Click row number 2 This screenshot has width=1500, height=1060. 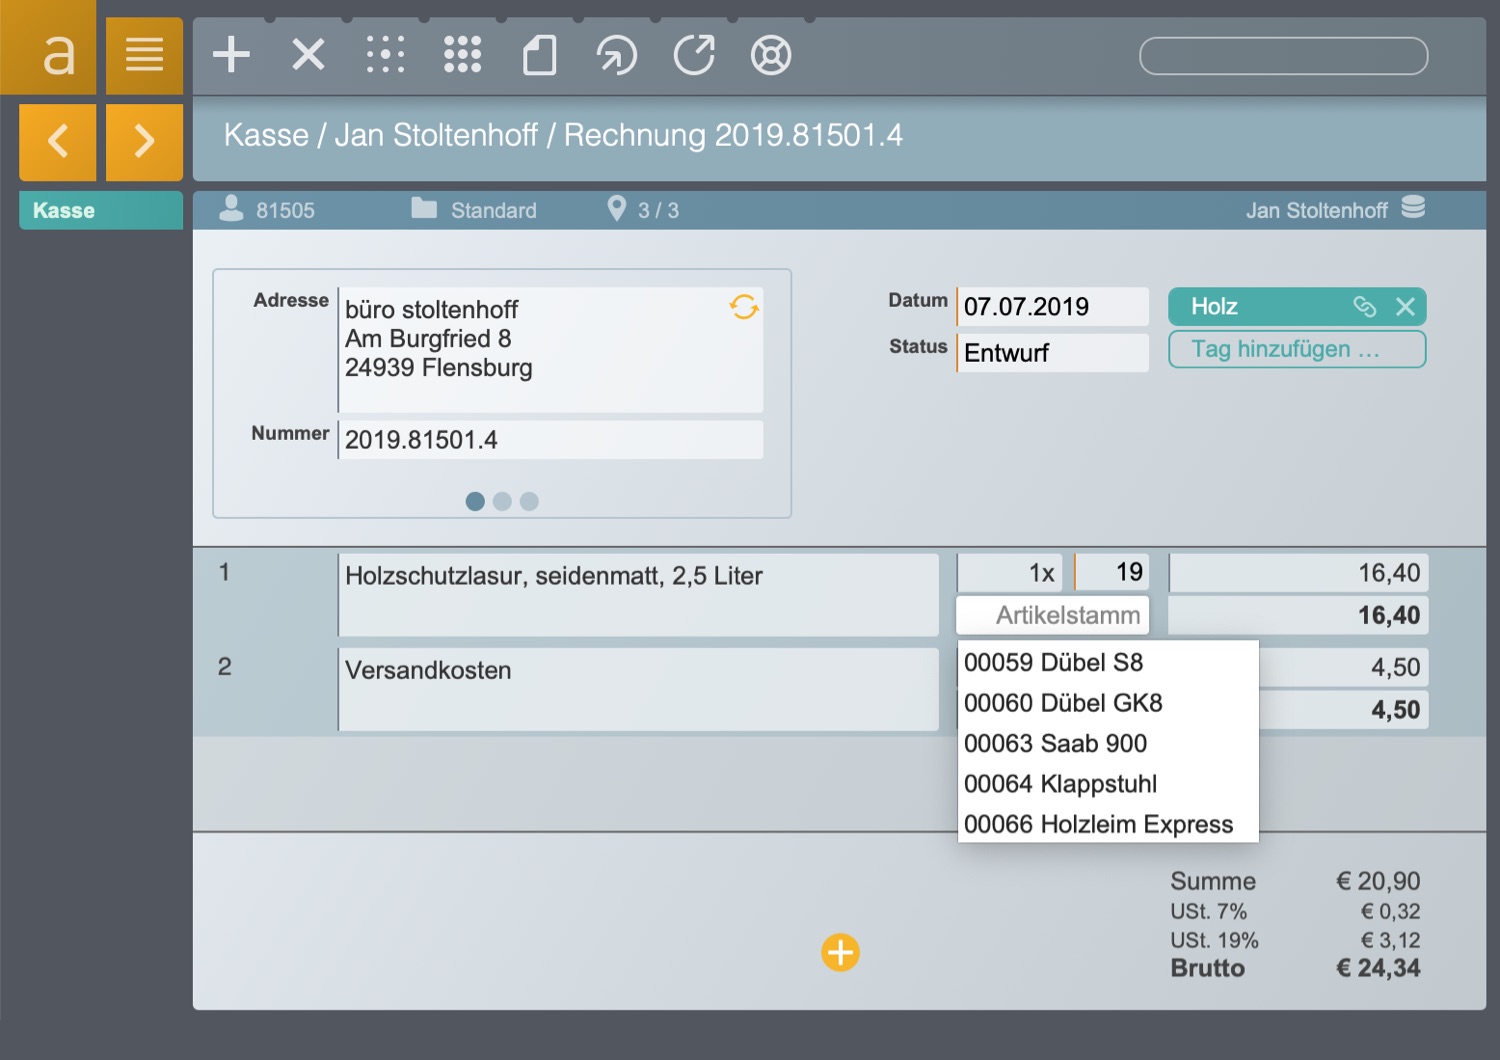225,666
